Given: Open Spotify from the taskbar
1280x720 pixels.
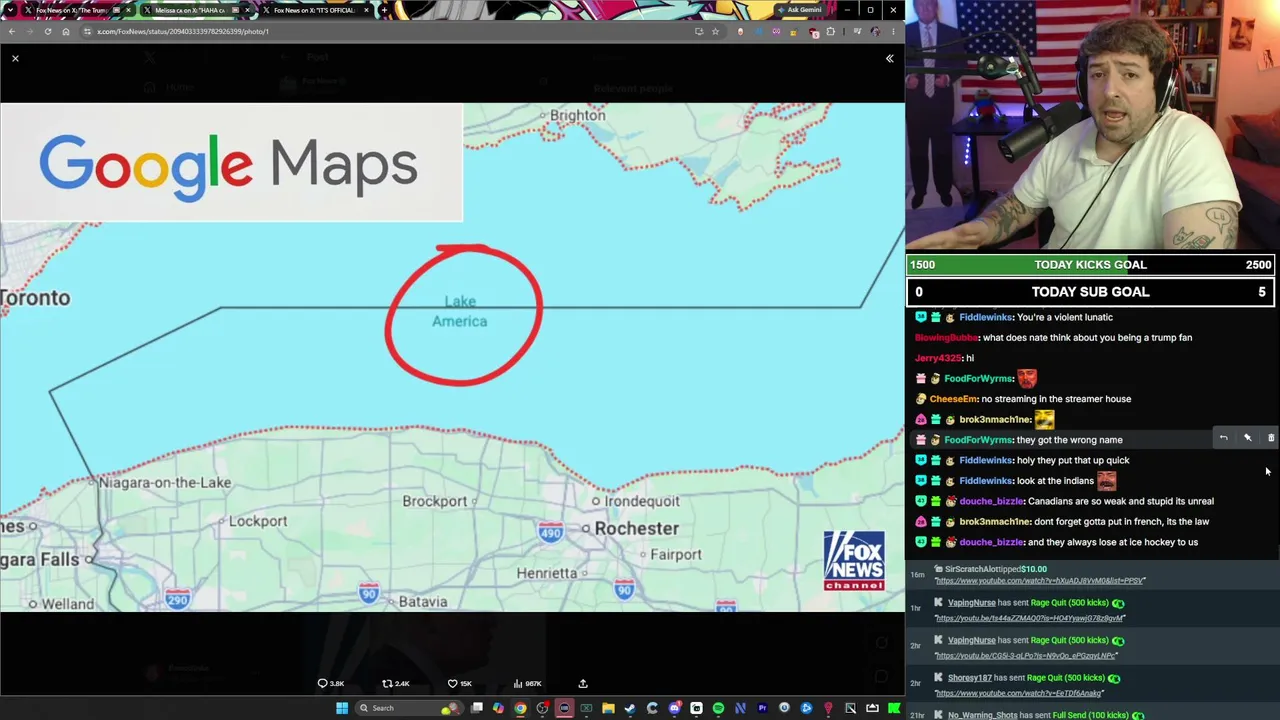Looking at the screenshot, I should pyautogui.click(x=718, y=708).
